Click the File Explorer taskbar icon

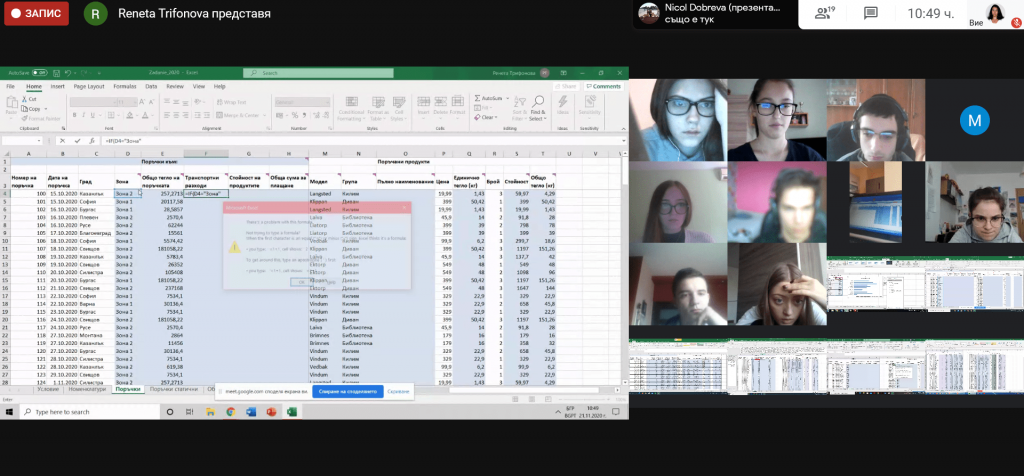(x=210, y=412)
